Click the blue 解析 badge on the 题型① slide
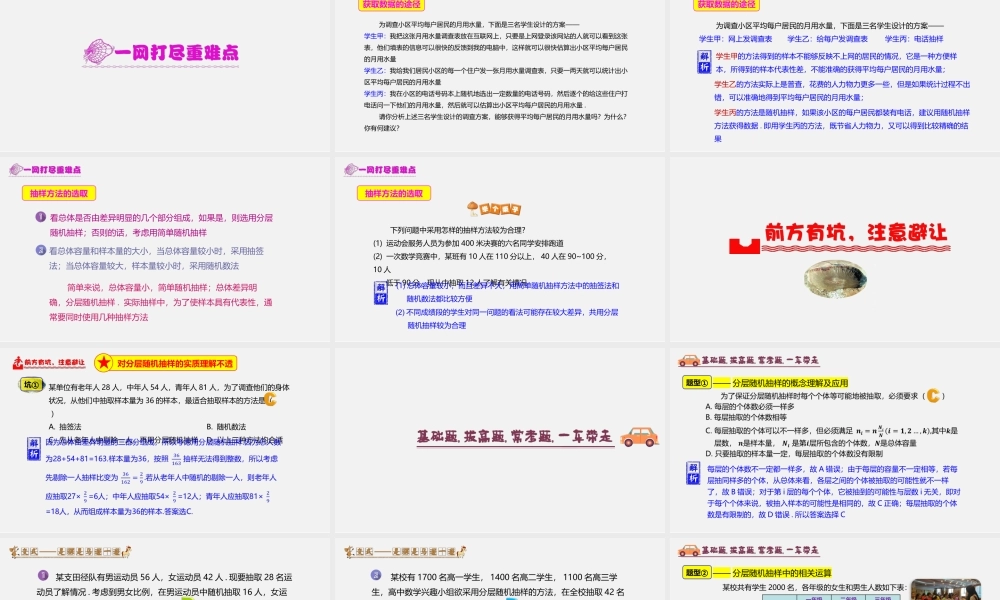Image resolution: width=1000 pixels, height=600 pixels. (x=693, y=475)
